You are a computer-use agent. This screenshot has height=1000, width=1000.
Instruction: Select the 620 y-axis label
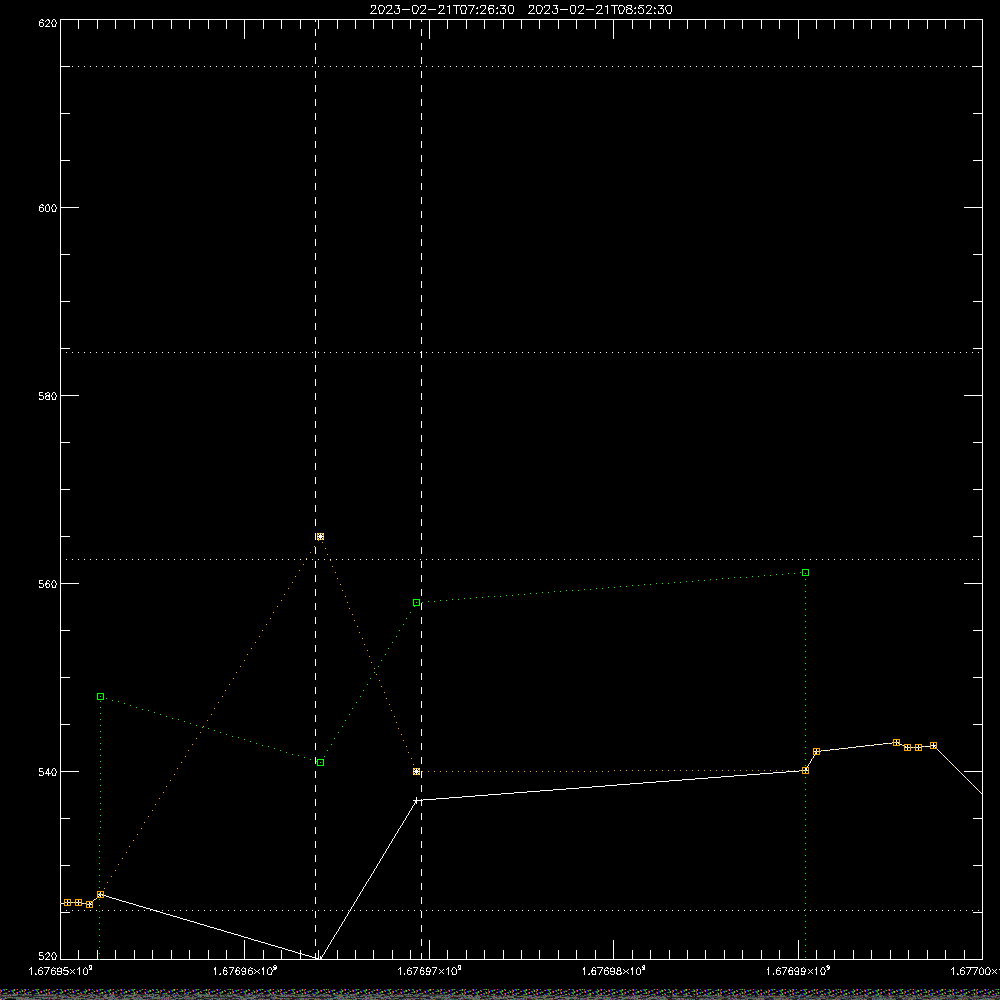click(x=48, y=24)
